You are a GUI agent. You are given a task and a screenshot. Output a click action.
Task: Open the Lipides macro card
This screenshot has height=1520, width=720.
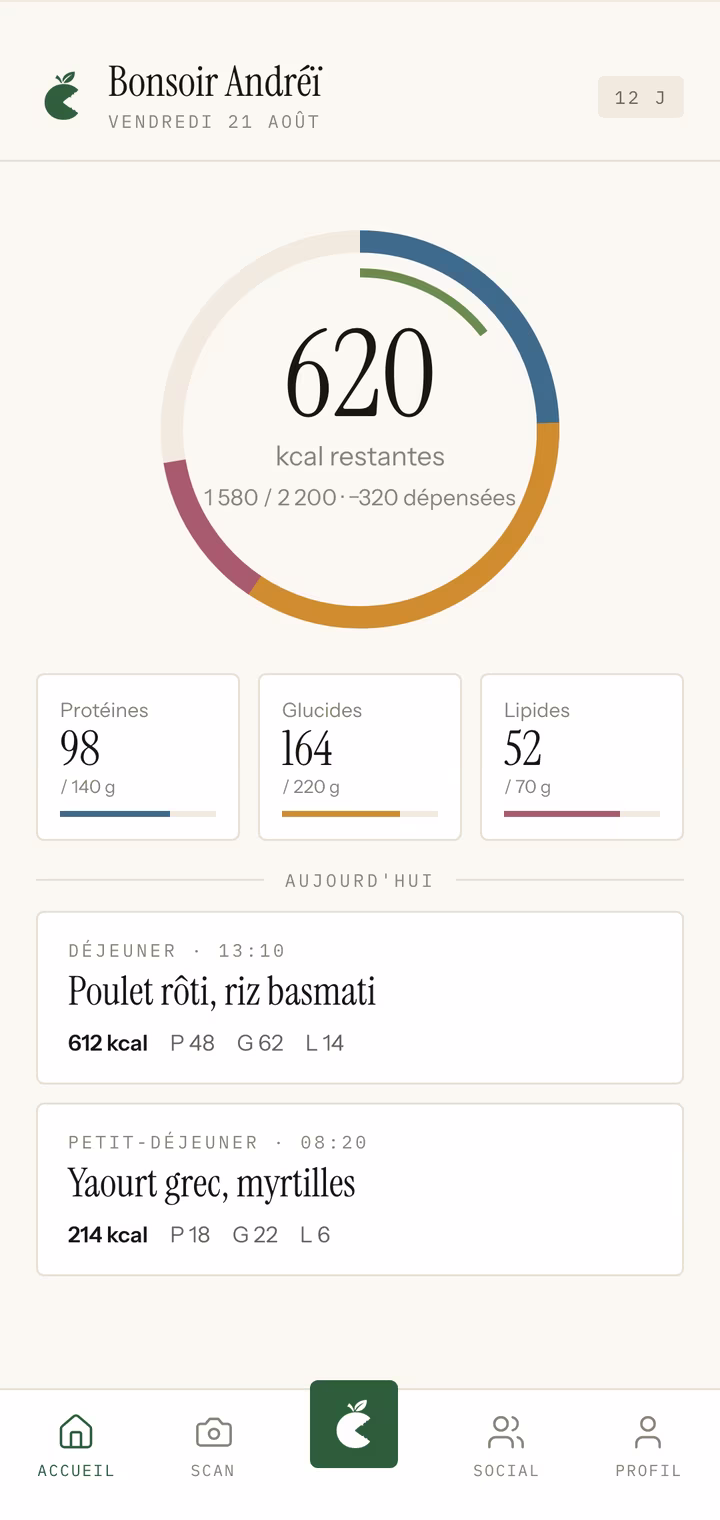(582, 757)
